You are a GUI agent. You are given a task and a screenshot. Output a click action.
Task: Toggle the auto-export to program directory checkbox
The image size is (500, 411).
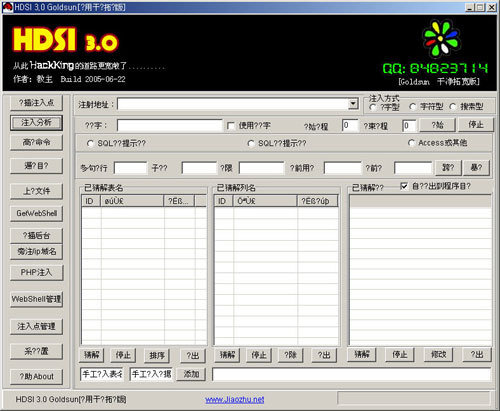click(x=404, y=186)
